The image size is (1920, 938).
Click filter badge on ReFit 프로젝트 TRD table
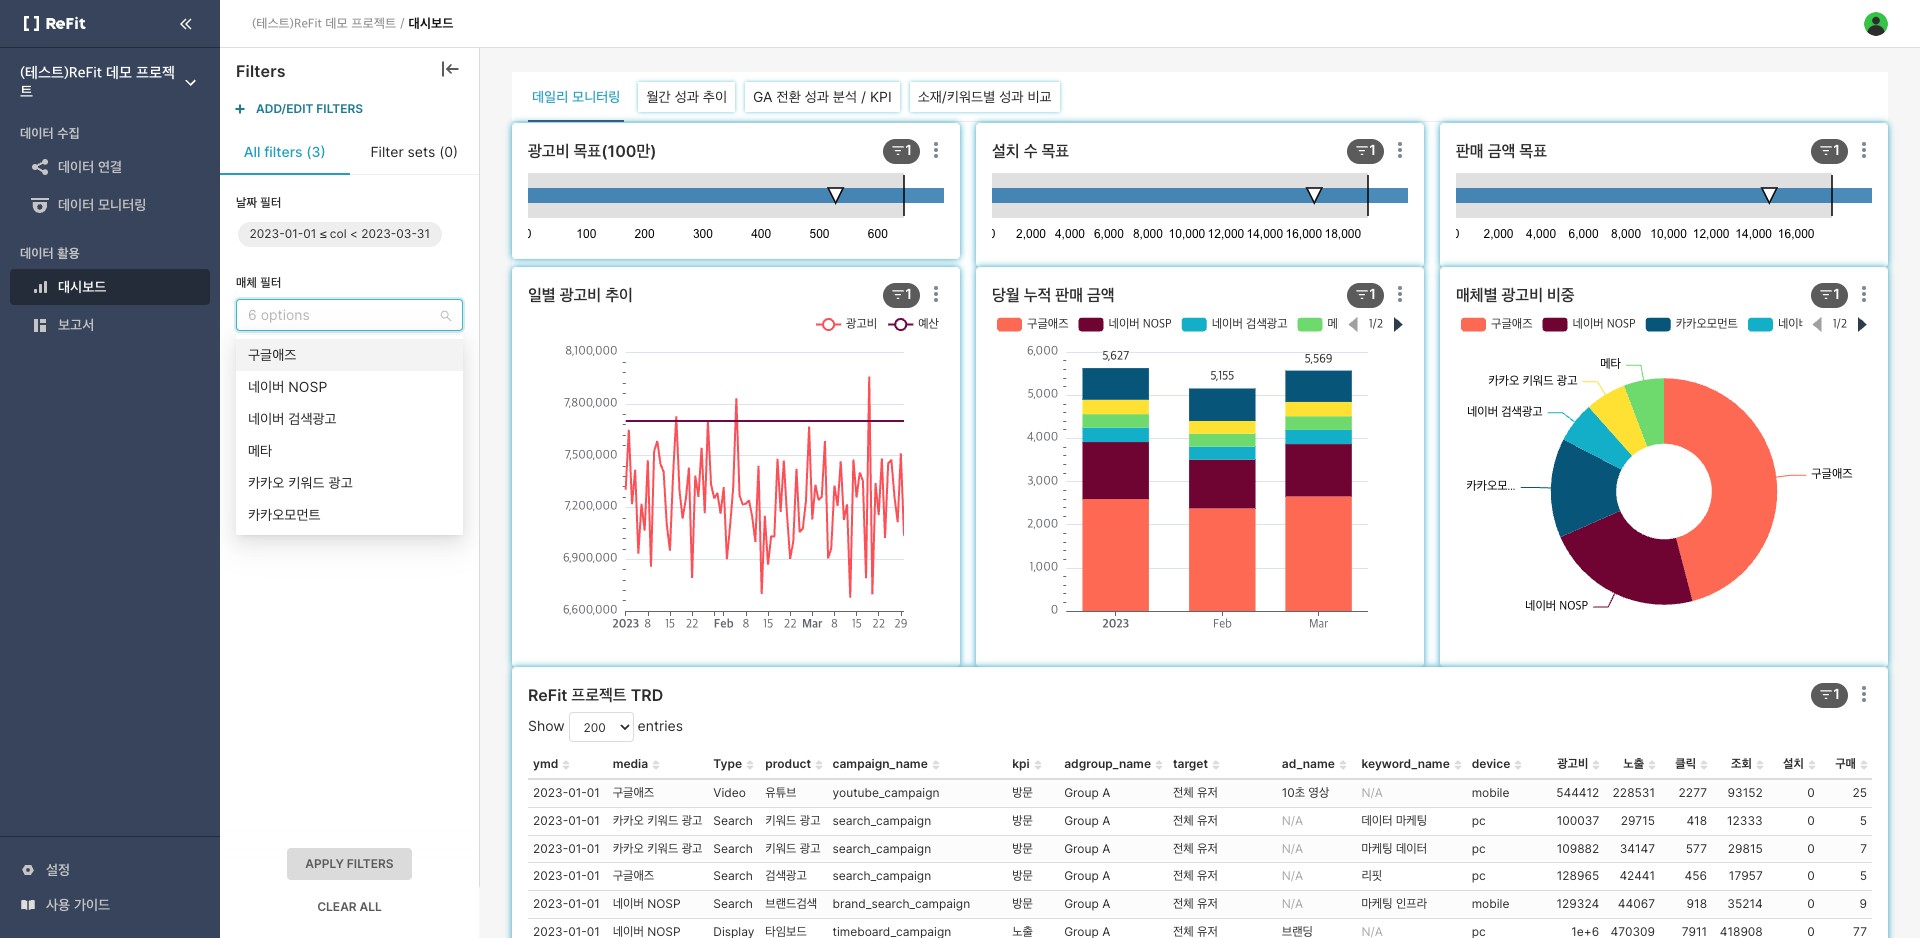click(1829, 695)
